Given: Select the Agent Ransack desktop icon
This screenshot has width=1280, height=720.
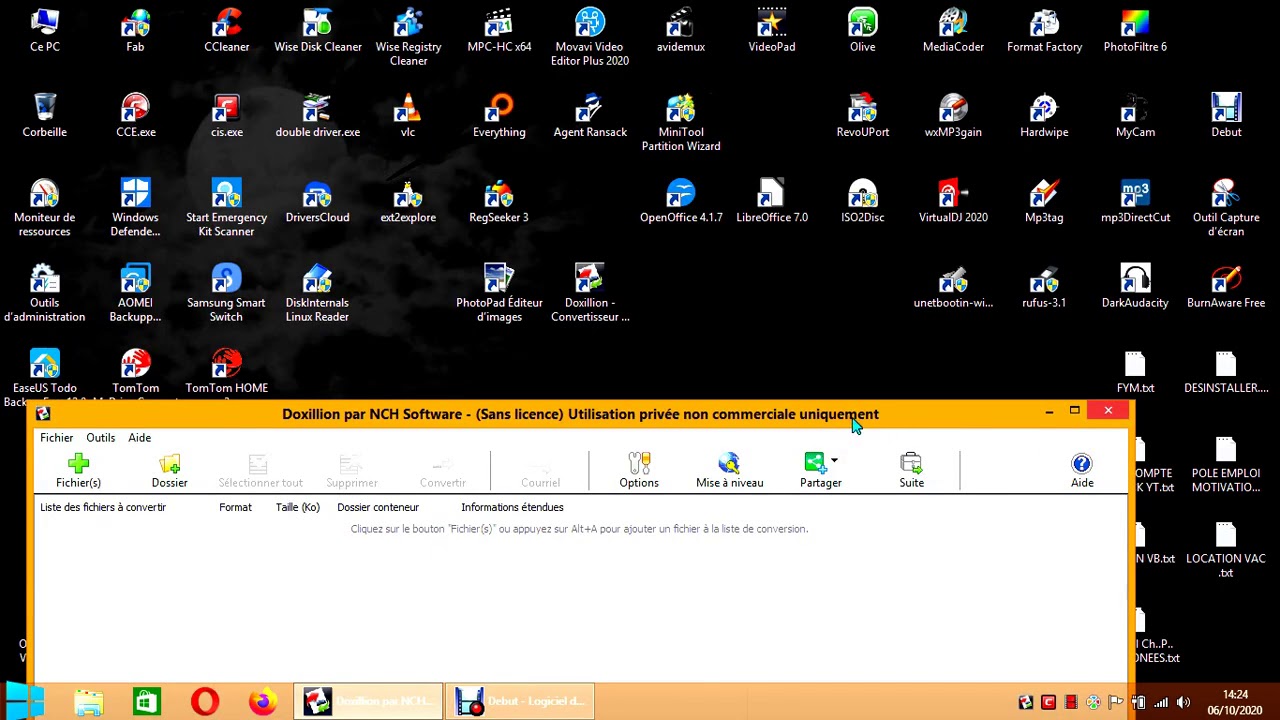Looking at the screenshot, I should [x=590, y=115].
